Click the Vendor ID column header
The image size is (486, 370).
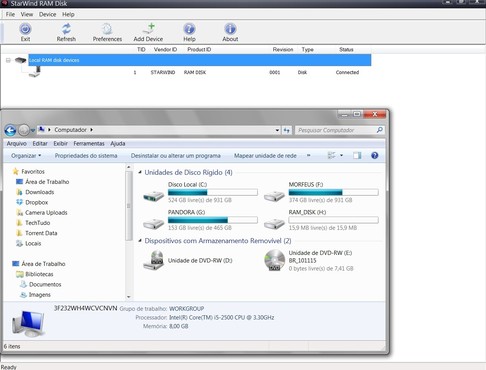165,49
